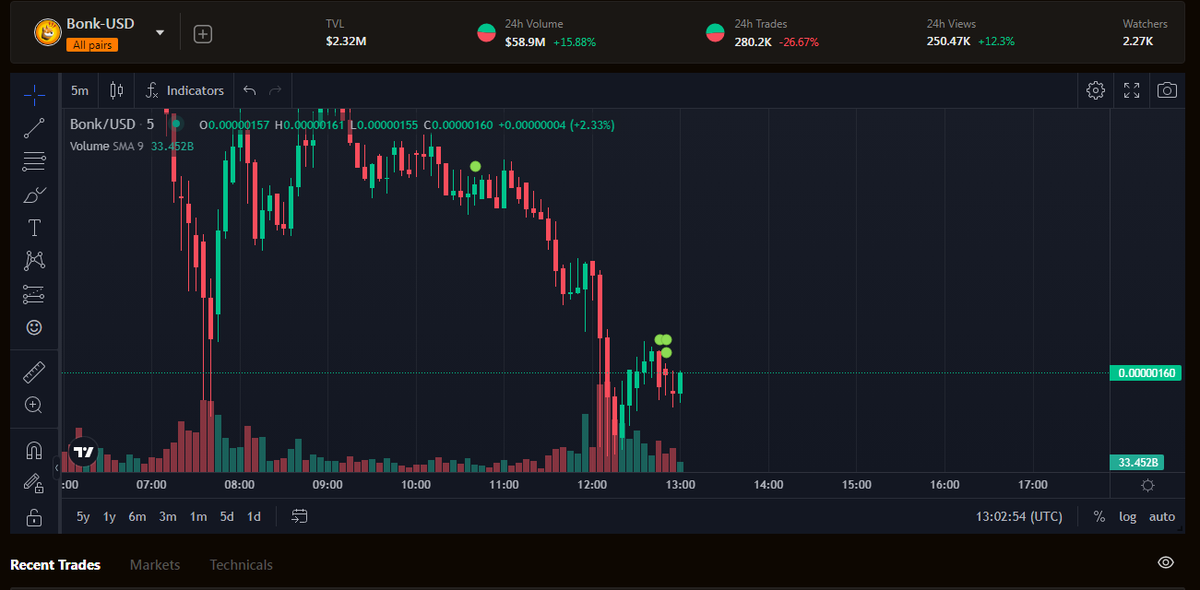Toggle lock all drawing tools
The height and width of the screenshot is (590, 1200).
pyautogui.click(x=34, y=517)
